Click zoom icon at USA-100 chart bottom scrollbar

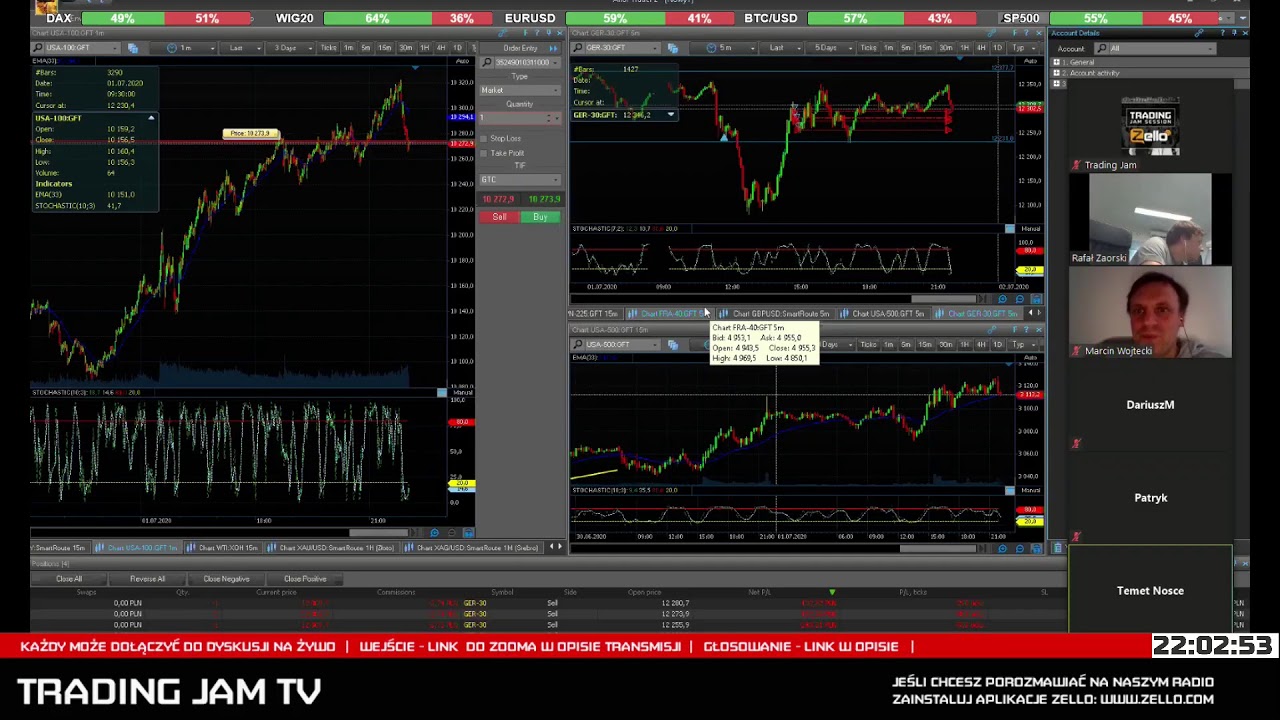point(434,533)
